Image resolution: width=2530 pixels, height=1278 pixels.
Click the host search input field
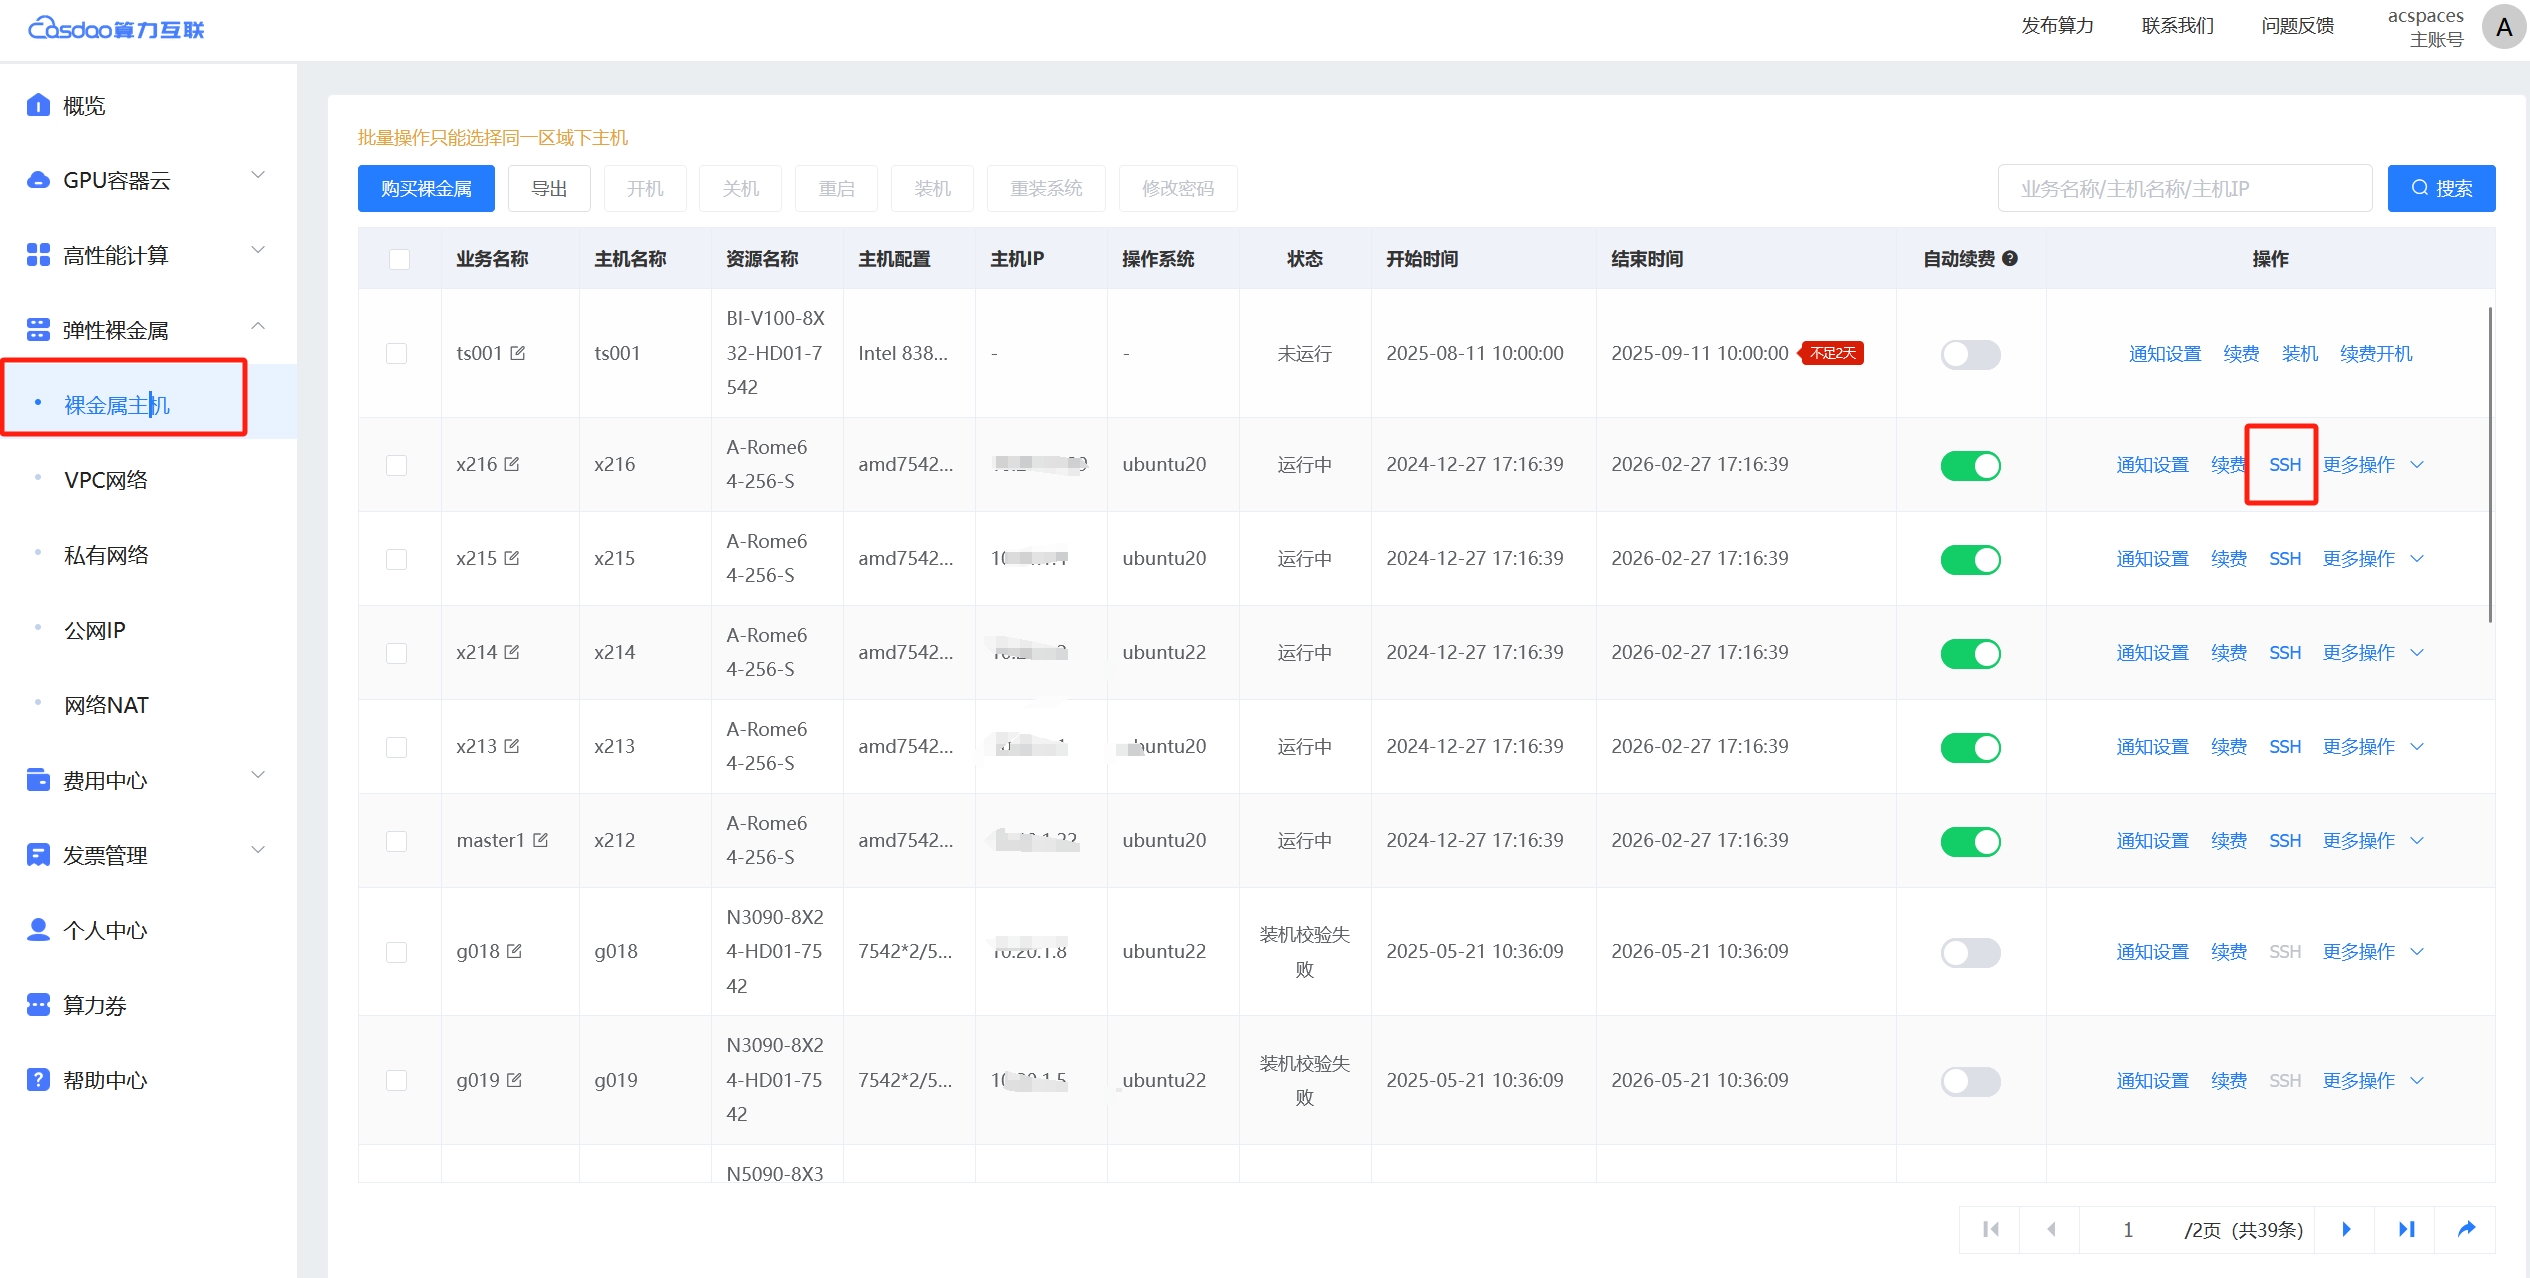2184,188
